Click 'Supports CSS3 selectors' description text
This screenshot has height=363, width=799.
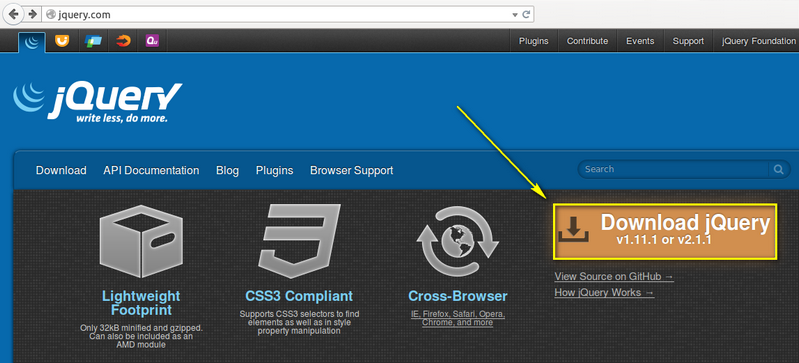[x=299, y=322]
